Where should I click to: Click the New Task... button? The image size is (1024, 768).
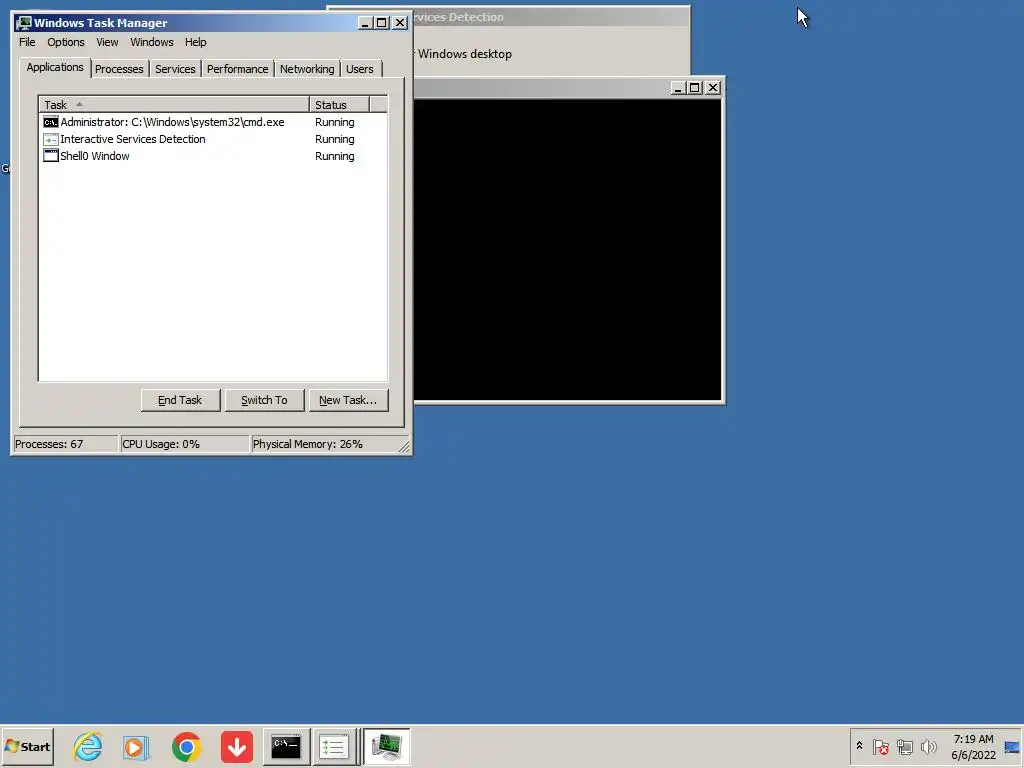pyautogui.click(x=348, y=400)
